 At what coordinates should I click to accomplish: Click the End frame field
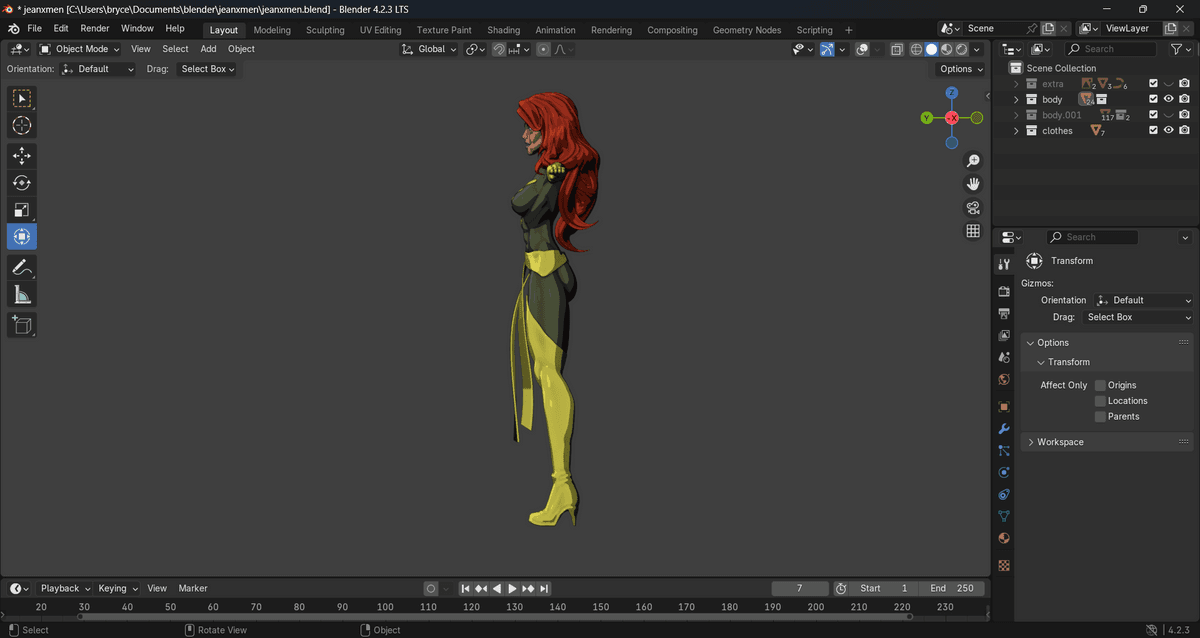[x=951, y=589]
